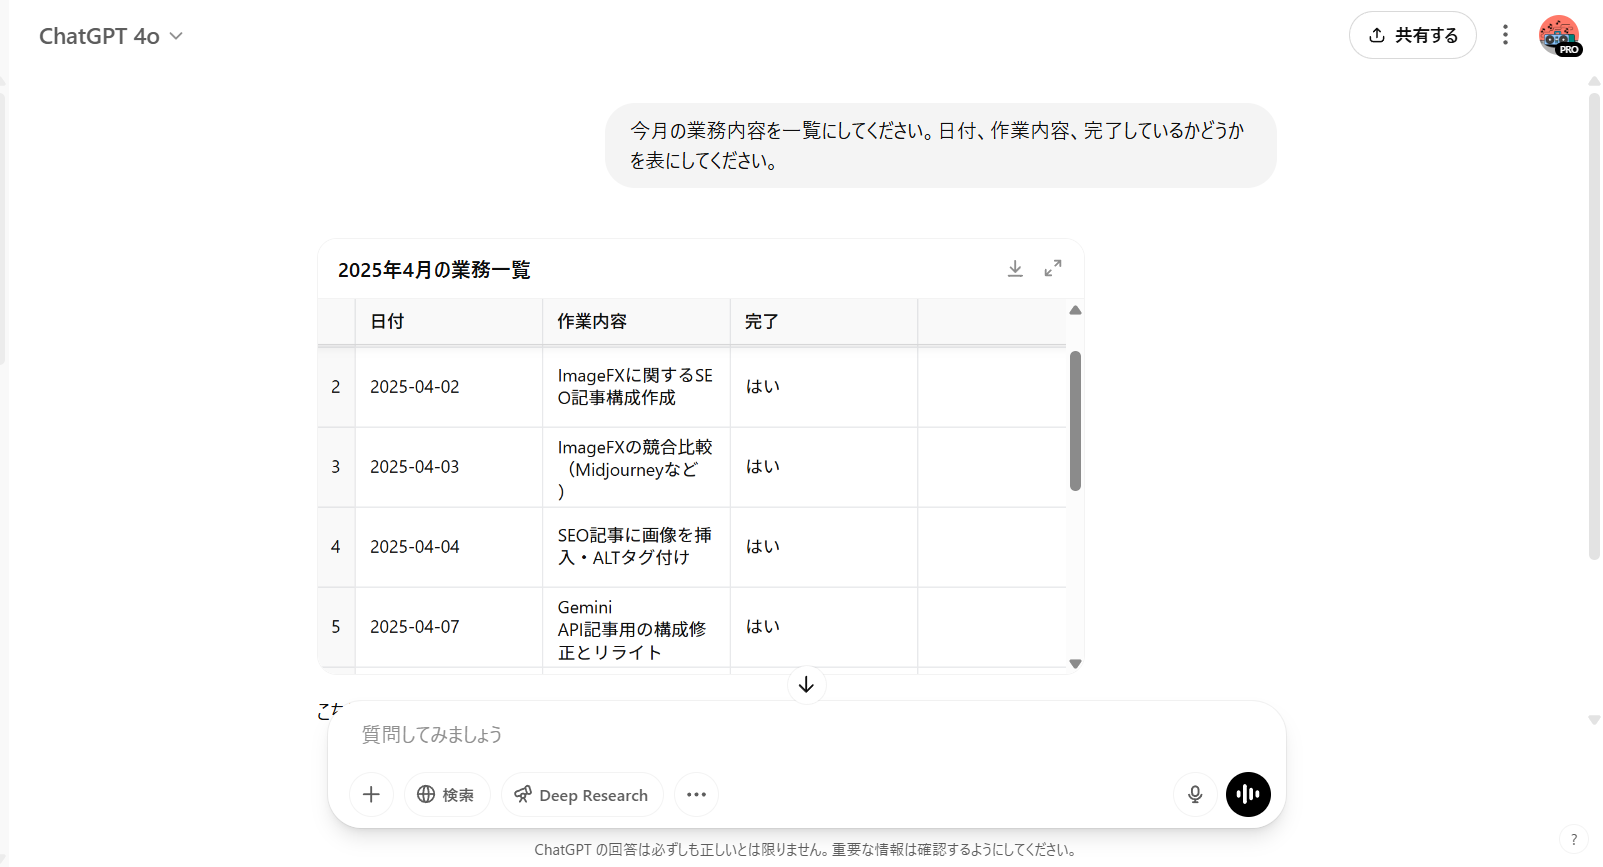
Task: Open more tools ellipsis in composer
Action: [x=696, y=794]
